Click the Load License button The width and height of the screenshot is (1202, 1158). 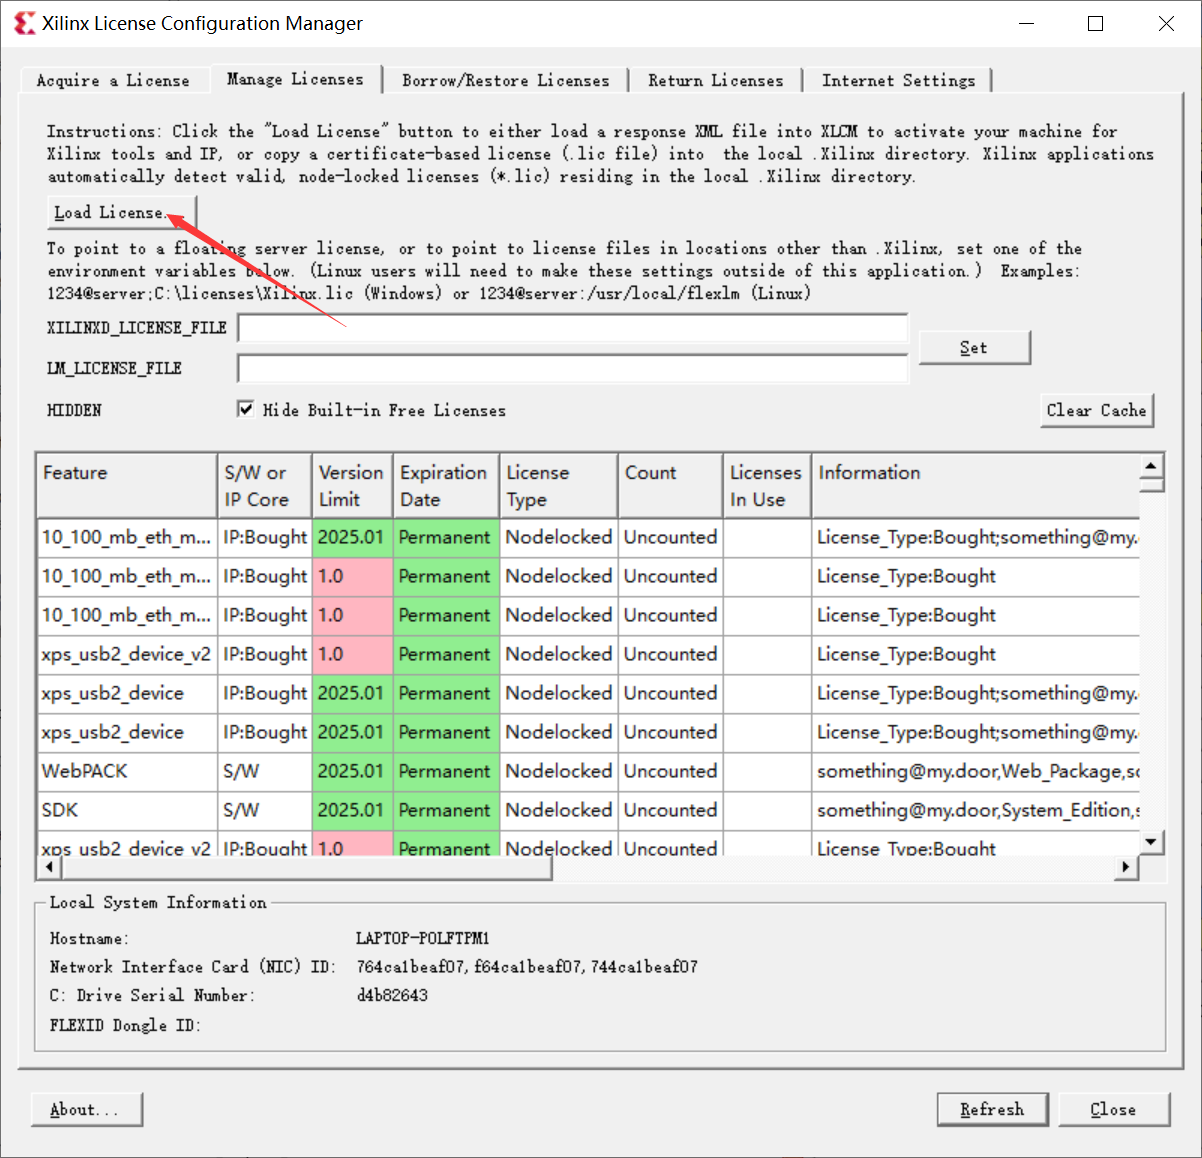click(x=120, y=212)
